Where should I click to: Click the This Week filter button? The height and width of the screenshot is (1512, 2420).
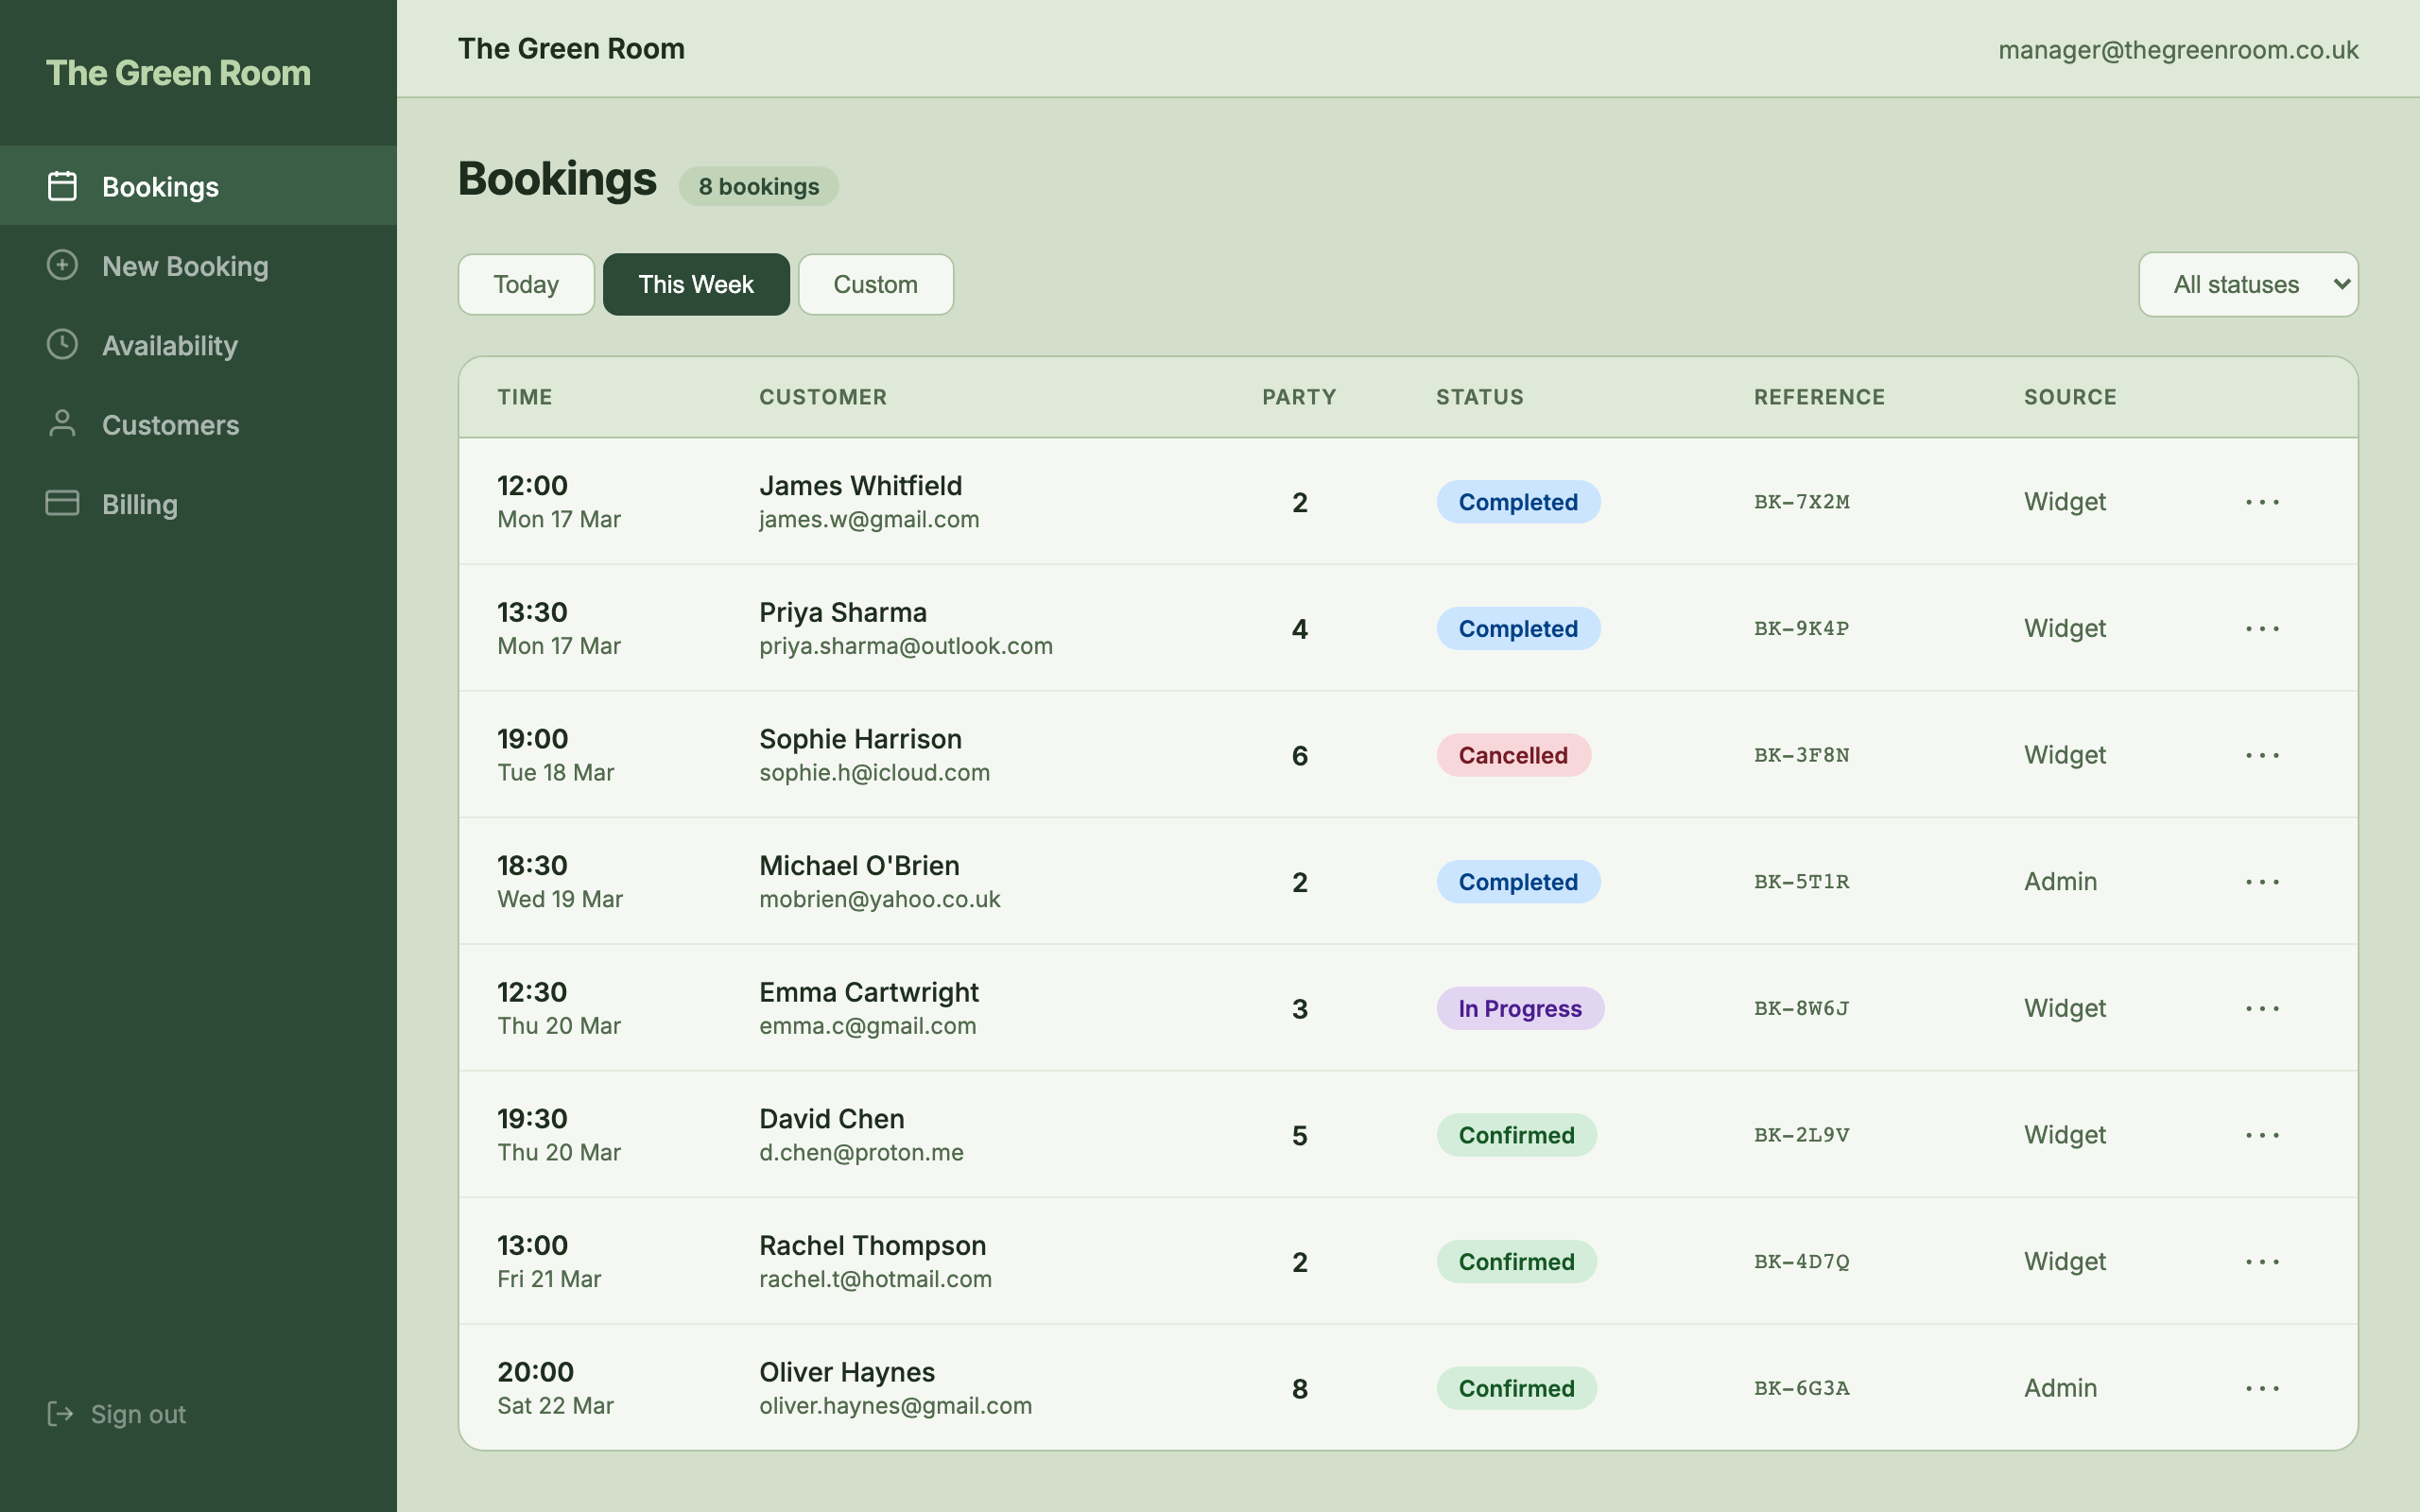(x=696, y=284)
